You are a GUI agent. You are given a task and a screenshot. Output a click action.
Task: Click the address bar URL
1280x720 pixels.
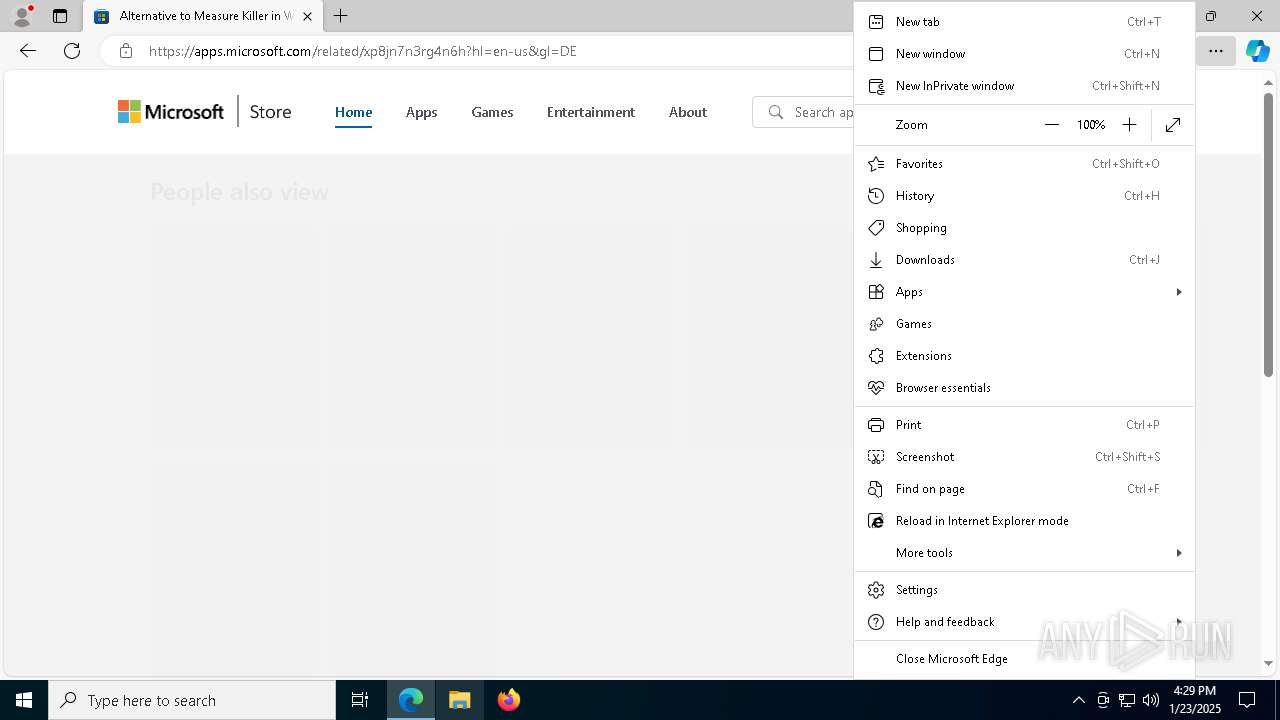(x=363, y=51)
